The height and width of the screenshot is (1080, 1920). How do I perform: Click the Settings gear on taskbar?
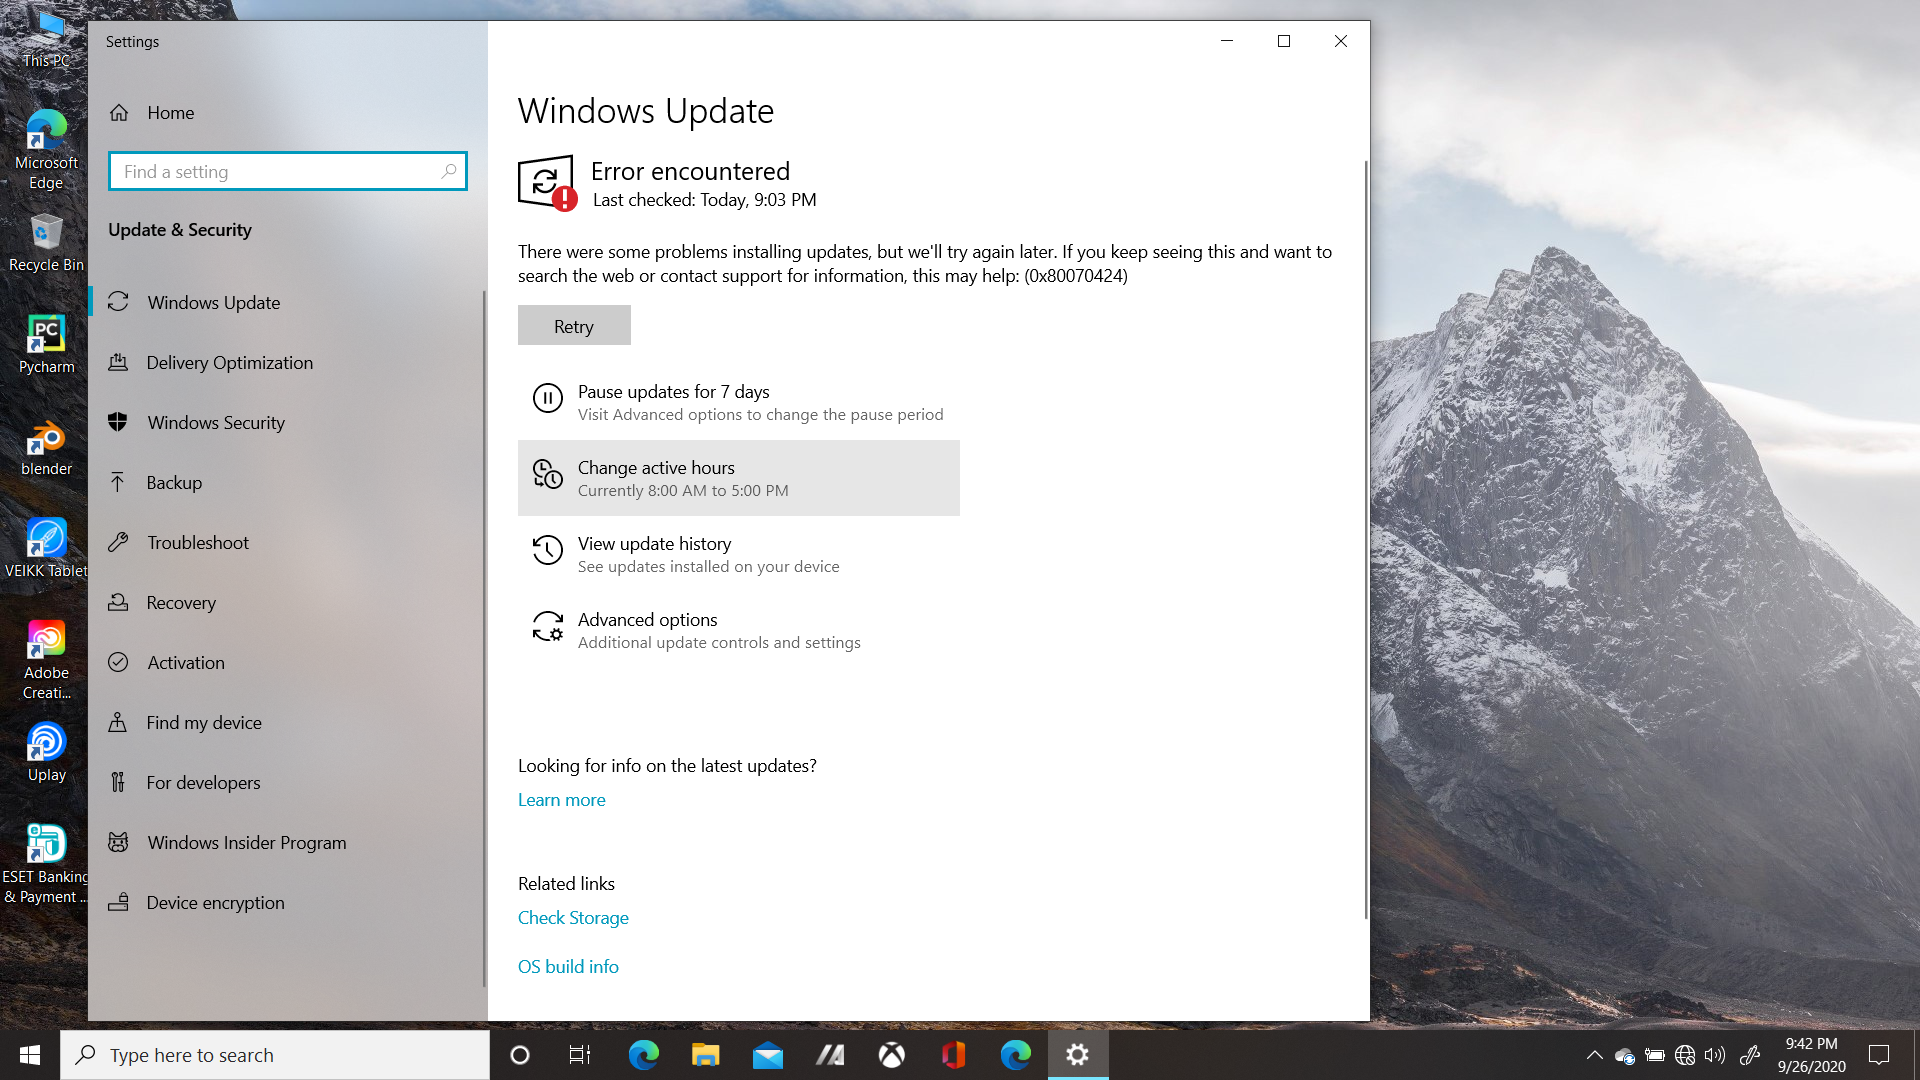click(1077, 1055)
